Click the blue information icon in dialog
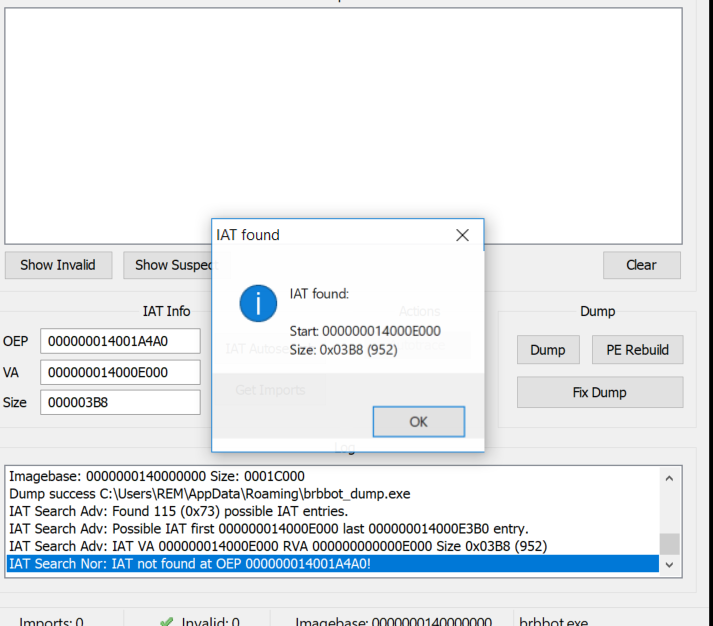713x626 pixels. tap(259, 301)
